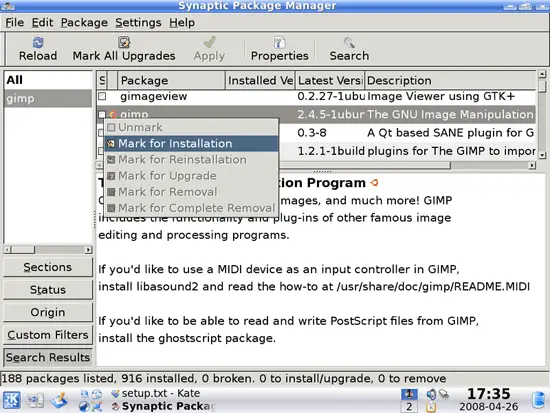Click the A Qt based SANE plugin description

pyautogui.click(x=450, y=133)
